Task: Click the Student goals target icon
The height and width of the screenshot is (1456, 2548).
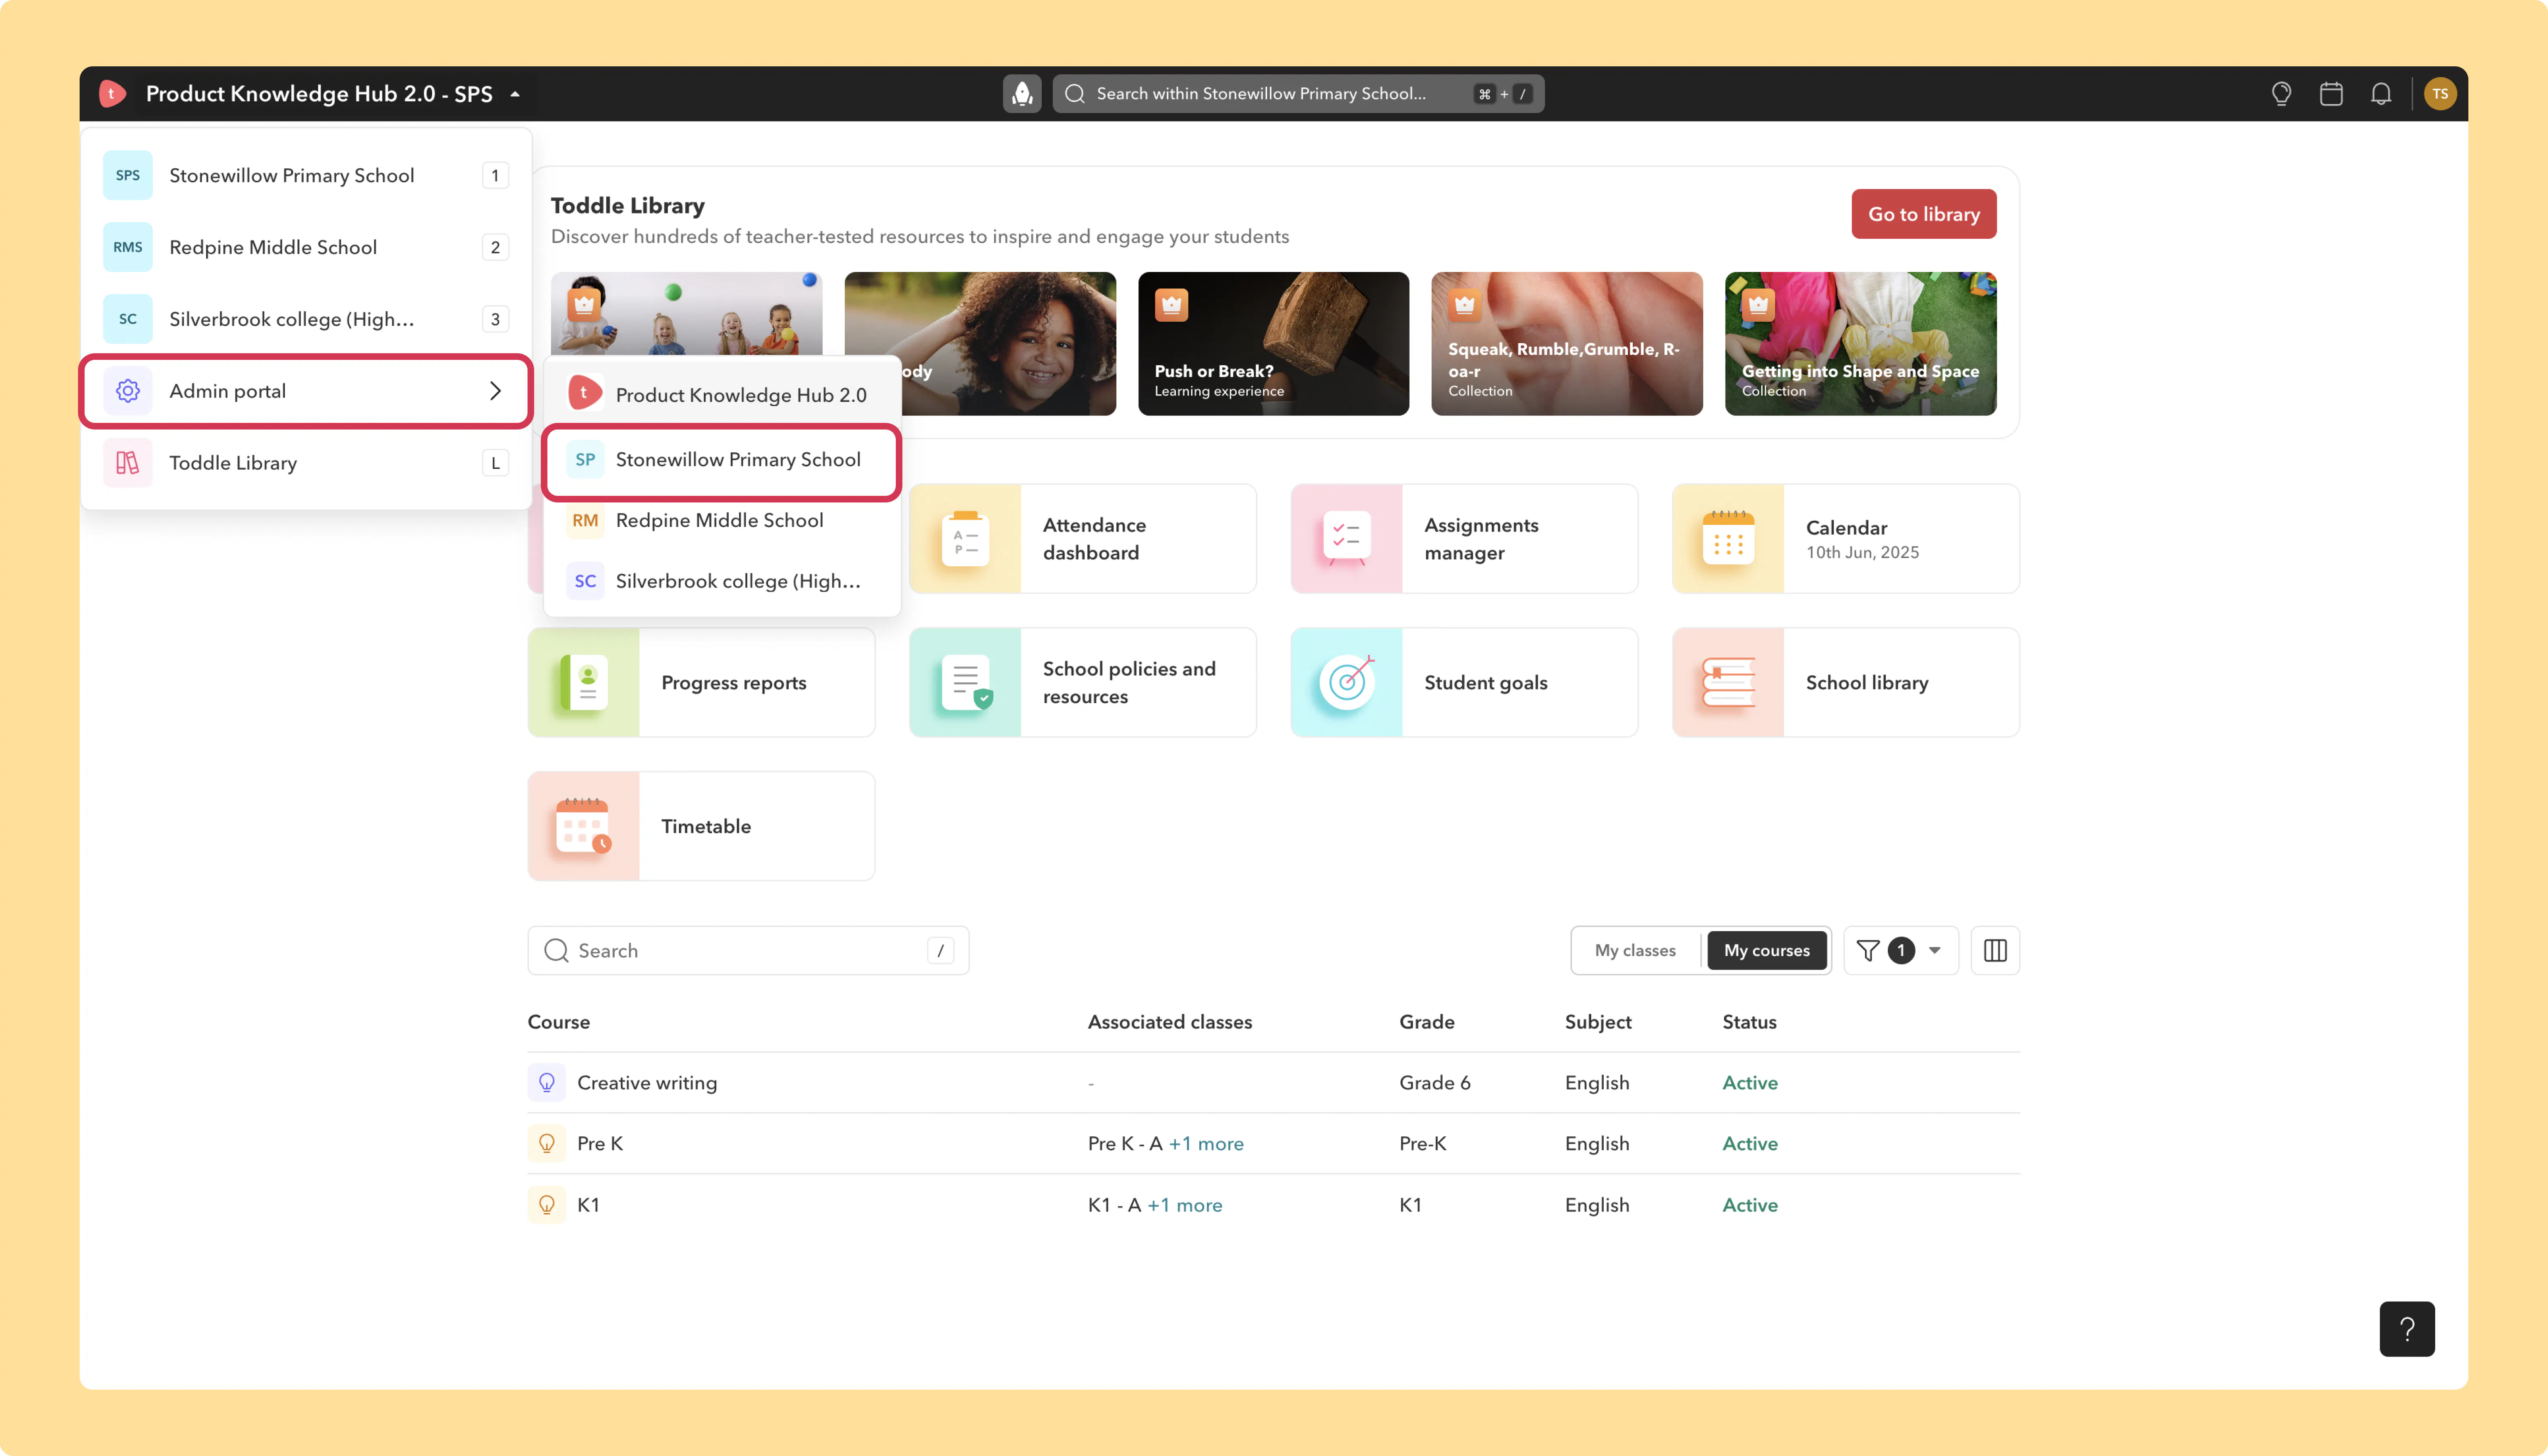Action: click(x=1346, y=683)
